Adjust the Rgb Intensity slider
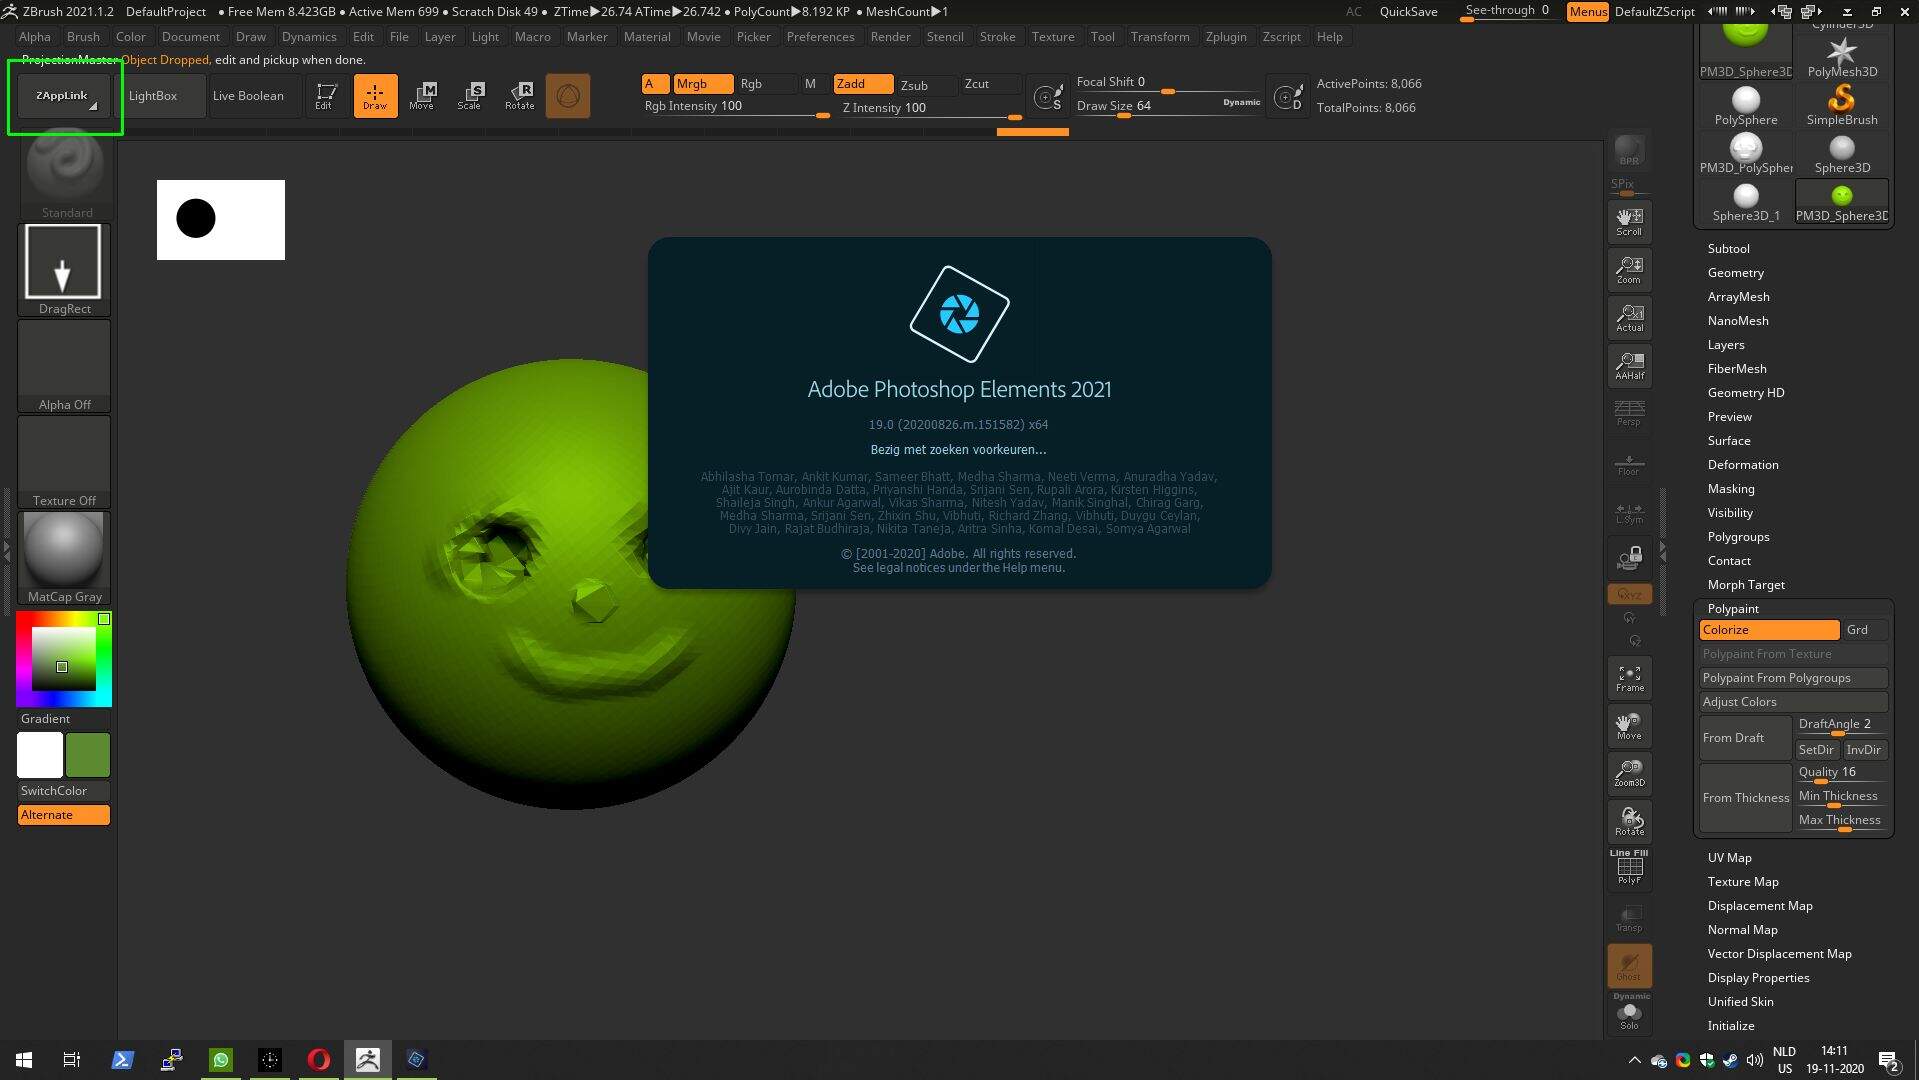This screenshot has width=1919, height=1080. 736,107
